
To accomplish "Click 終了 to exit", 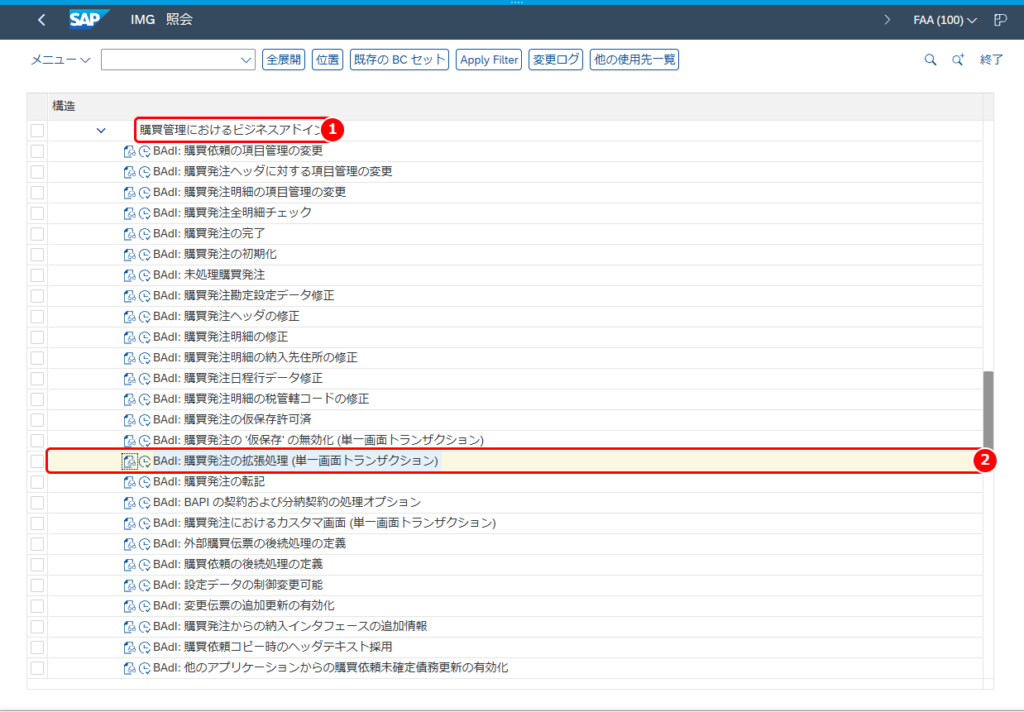I will point(991,59).
